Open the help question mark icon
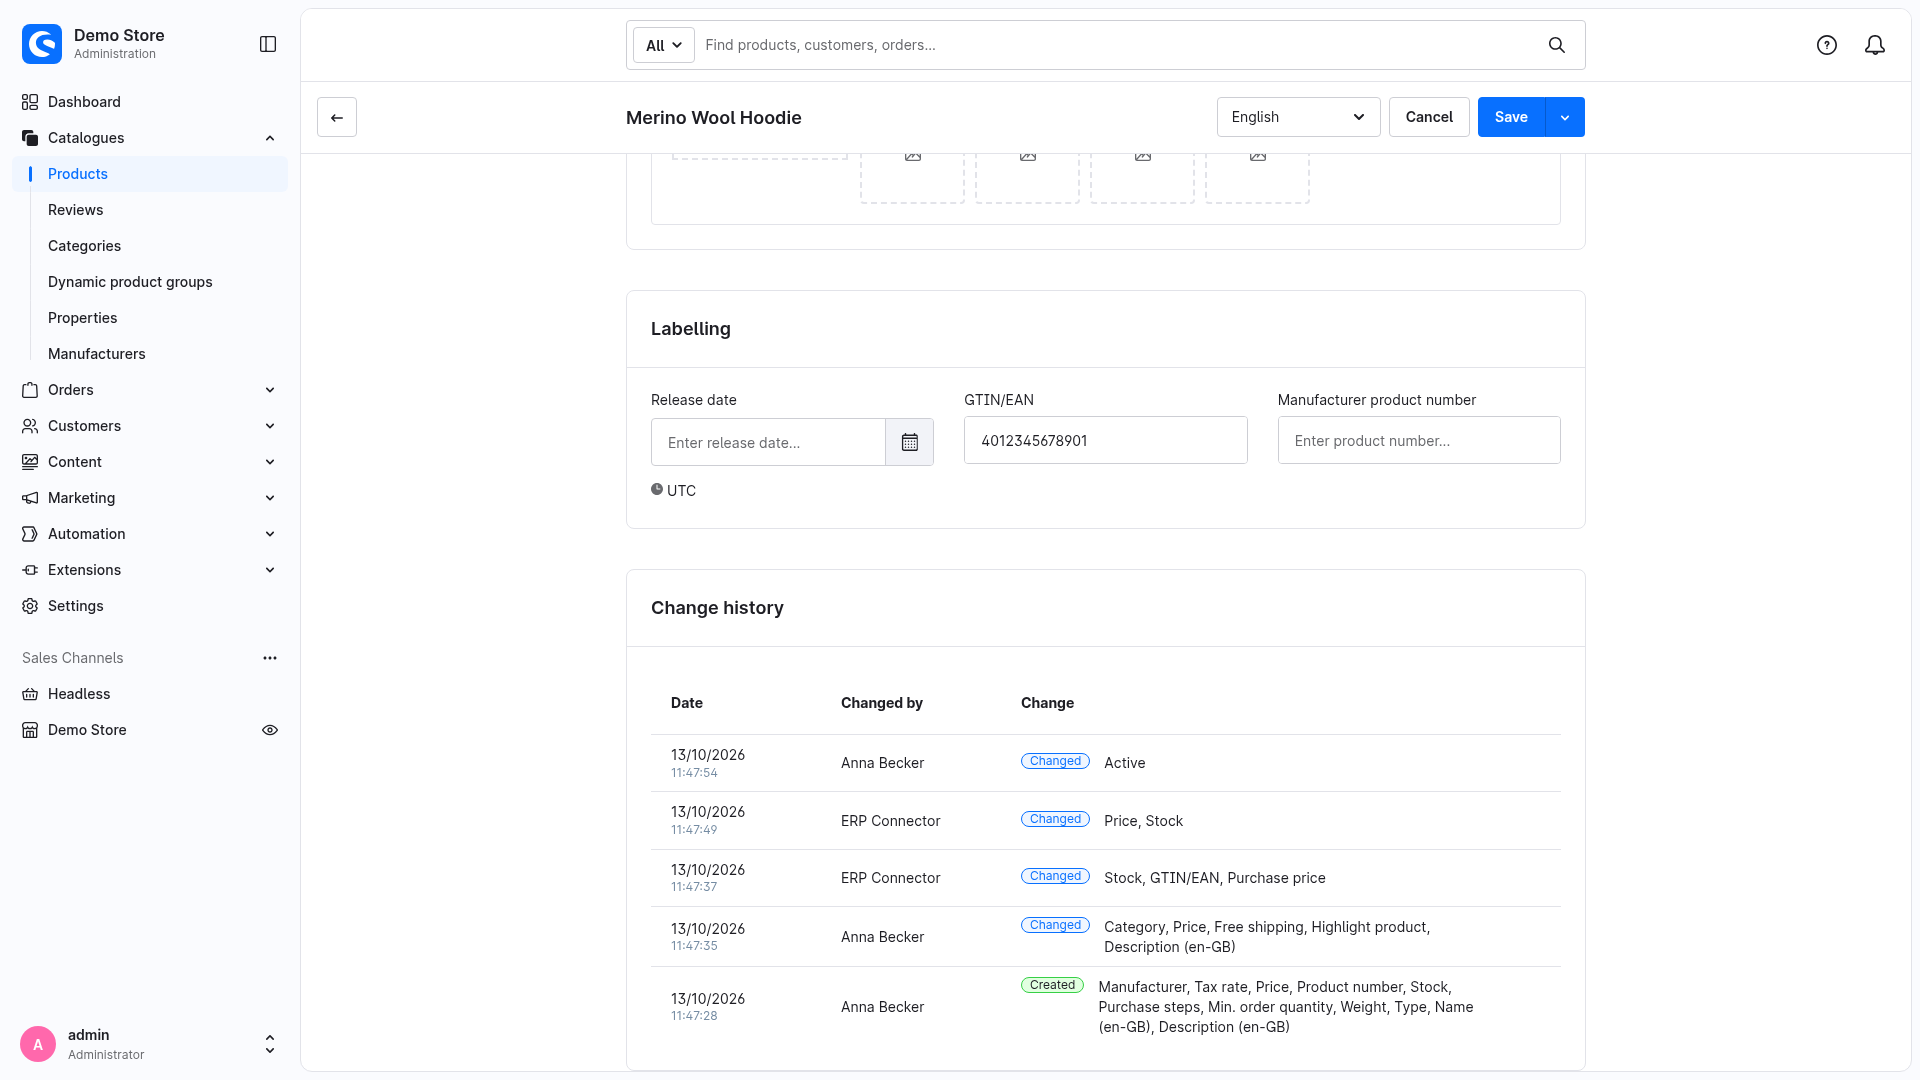This screenshot has width=1920, height=1080. click(1827, 45)
